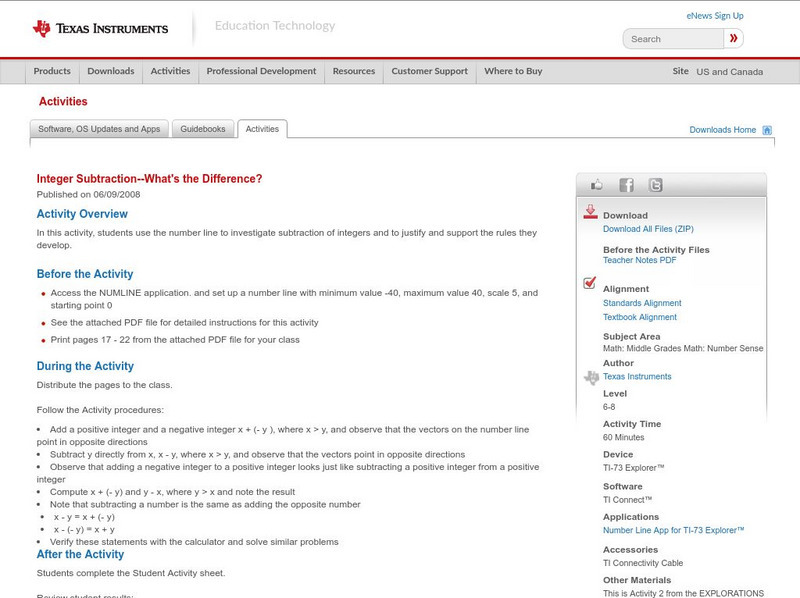Open the Downloads menu

[111, 71]
